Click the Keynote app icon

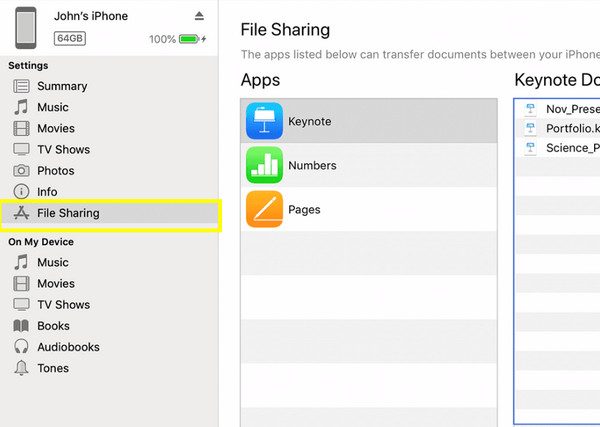pos(264,121)
